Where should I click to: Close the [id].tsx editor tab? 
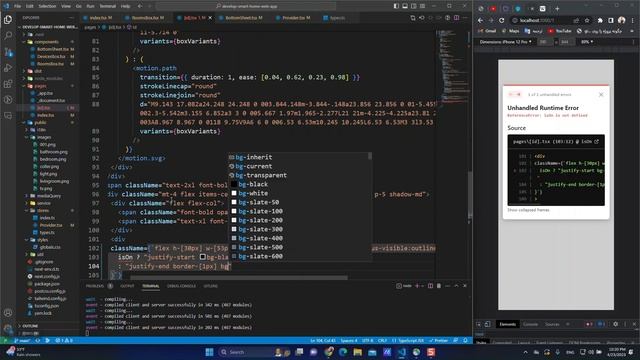click(210, 18)
